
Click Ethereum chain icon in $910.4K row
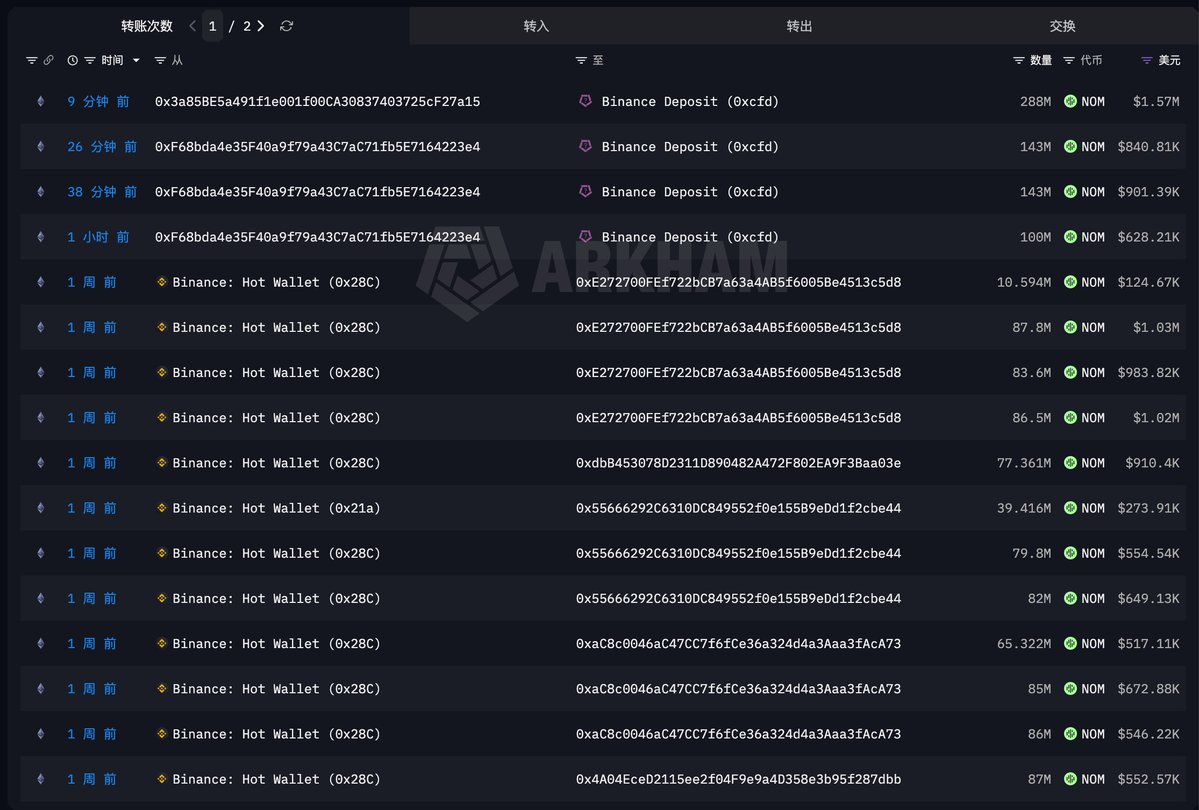(41, 463)
